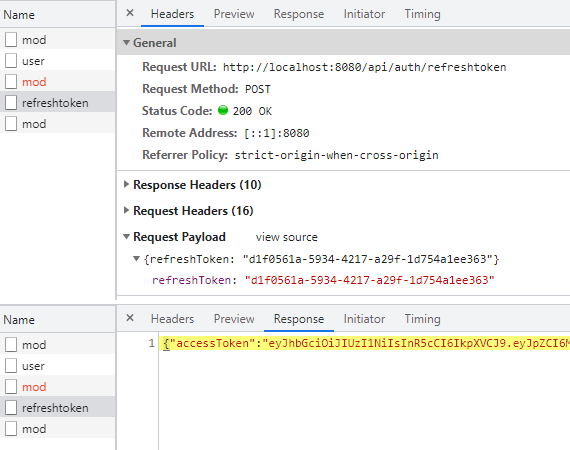Switch to Headers tab in lower panel

[172, 319]
